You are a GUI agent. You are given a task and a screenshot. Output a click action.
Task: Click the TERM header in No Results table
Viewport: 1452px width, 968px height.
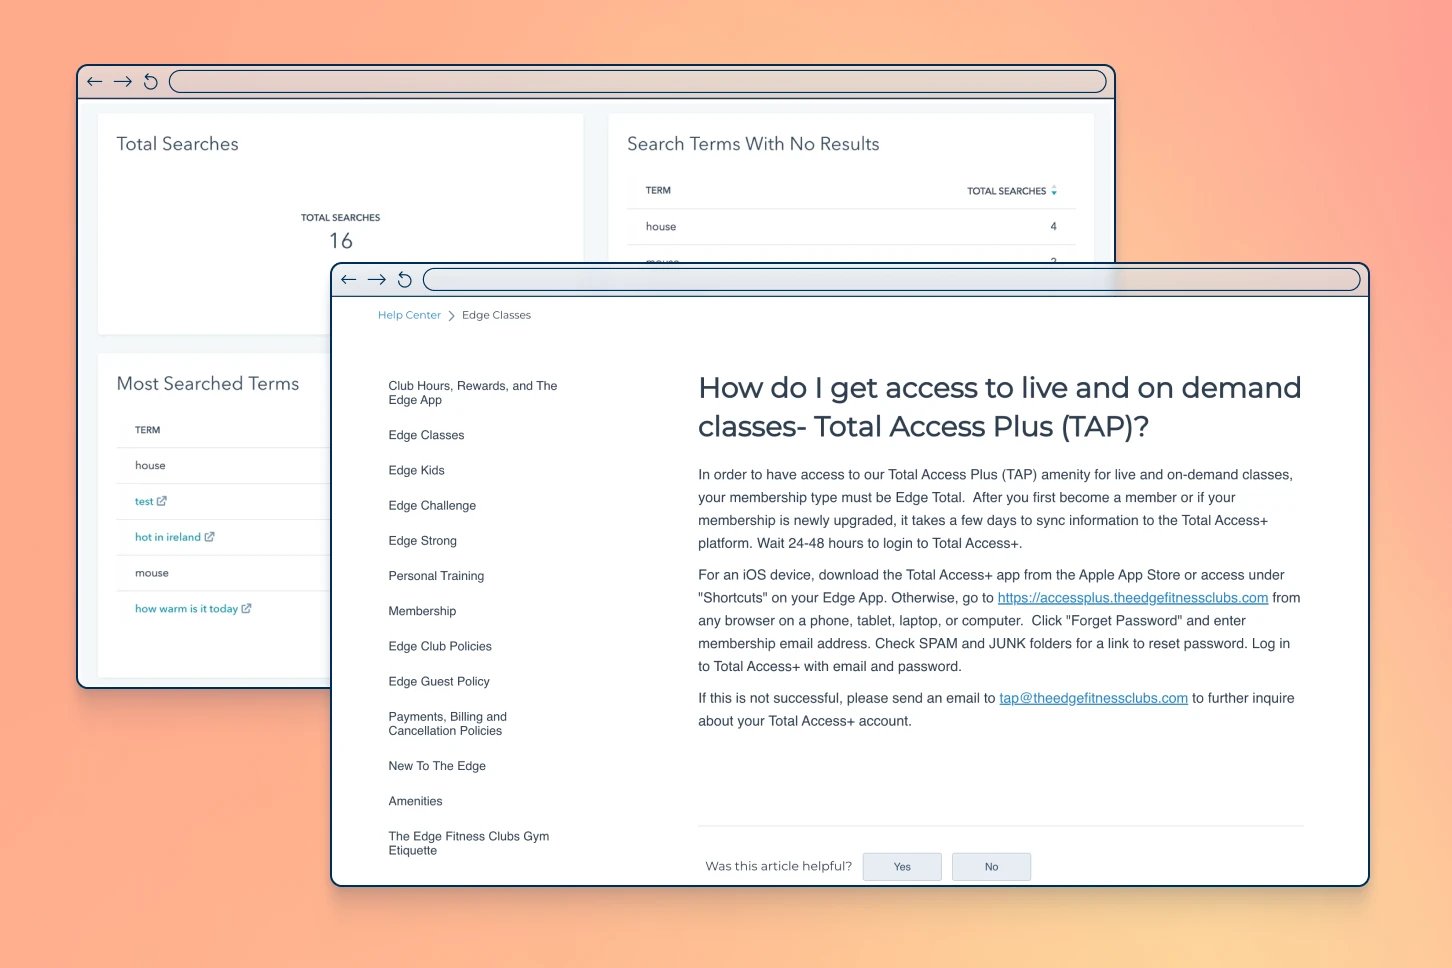coord(658,190)
